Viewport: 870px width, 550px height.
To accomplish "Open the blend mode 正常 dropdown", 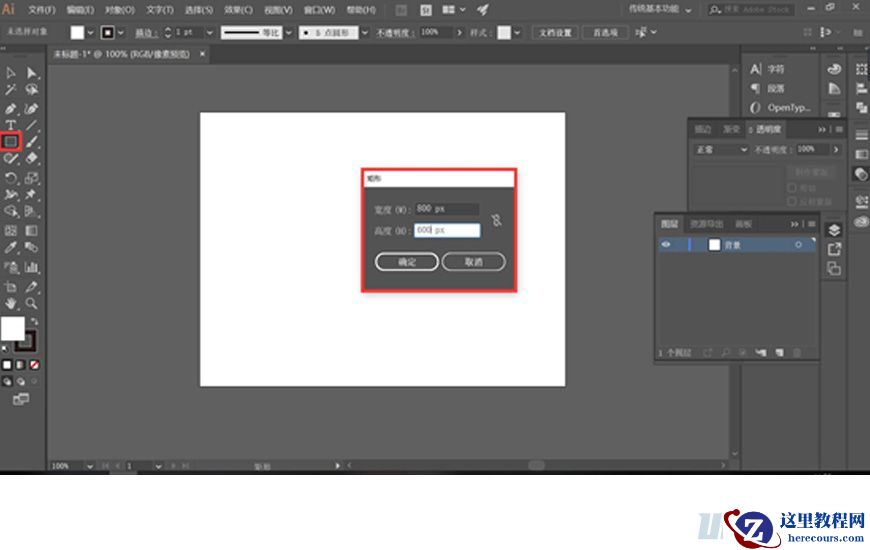I will point(721,149).
